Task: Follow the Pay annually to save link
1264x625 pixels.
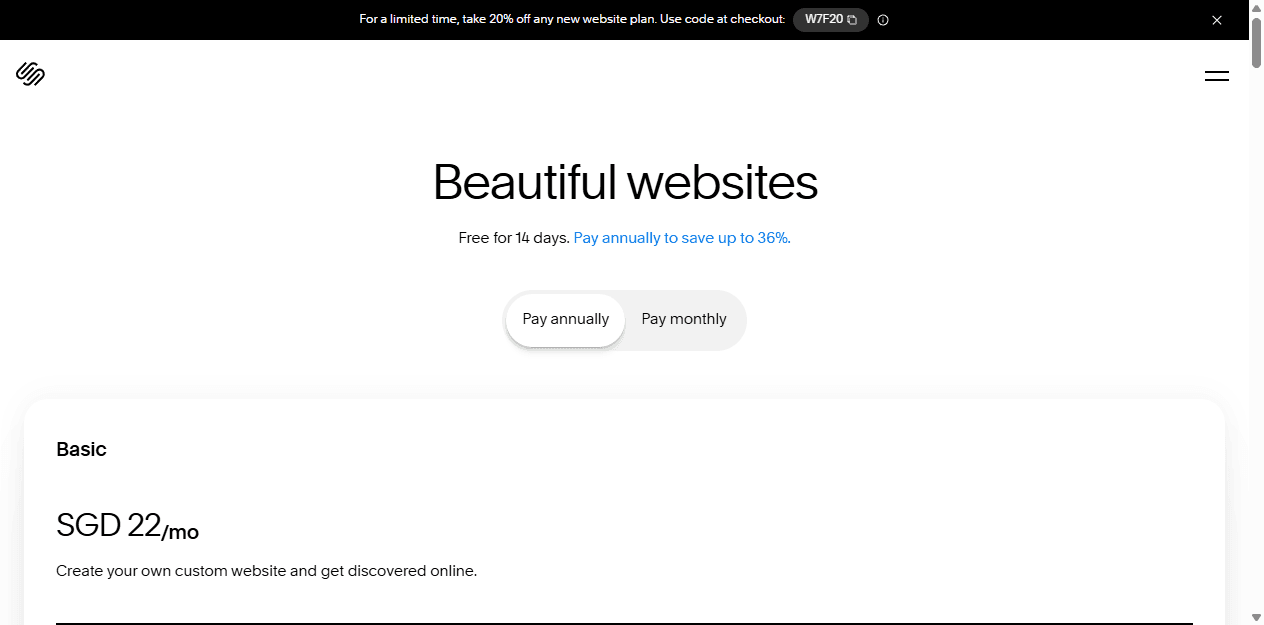Action: tap(682, 238)
